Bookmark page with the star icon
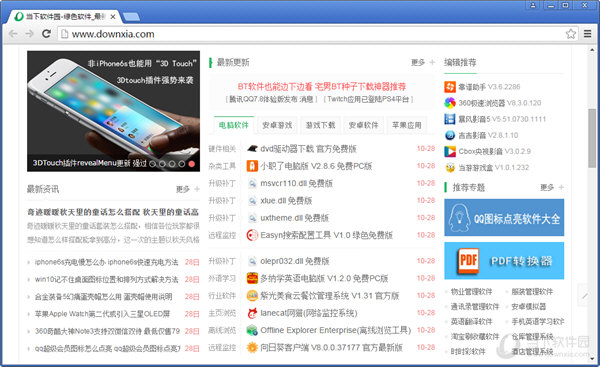Viewport: 600px width, 367px height. point(571,34)
